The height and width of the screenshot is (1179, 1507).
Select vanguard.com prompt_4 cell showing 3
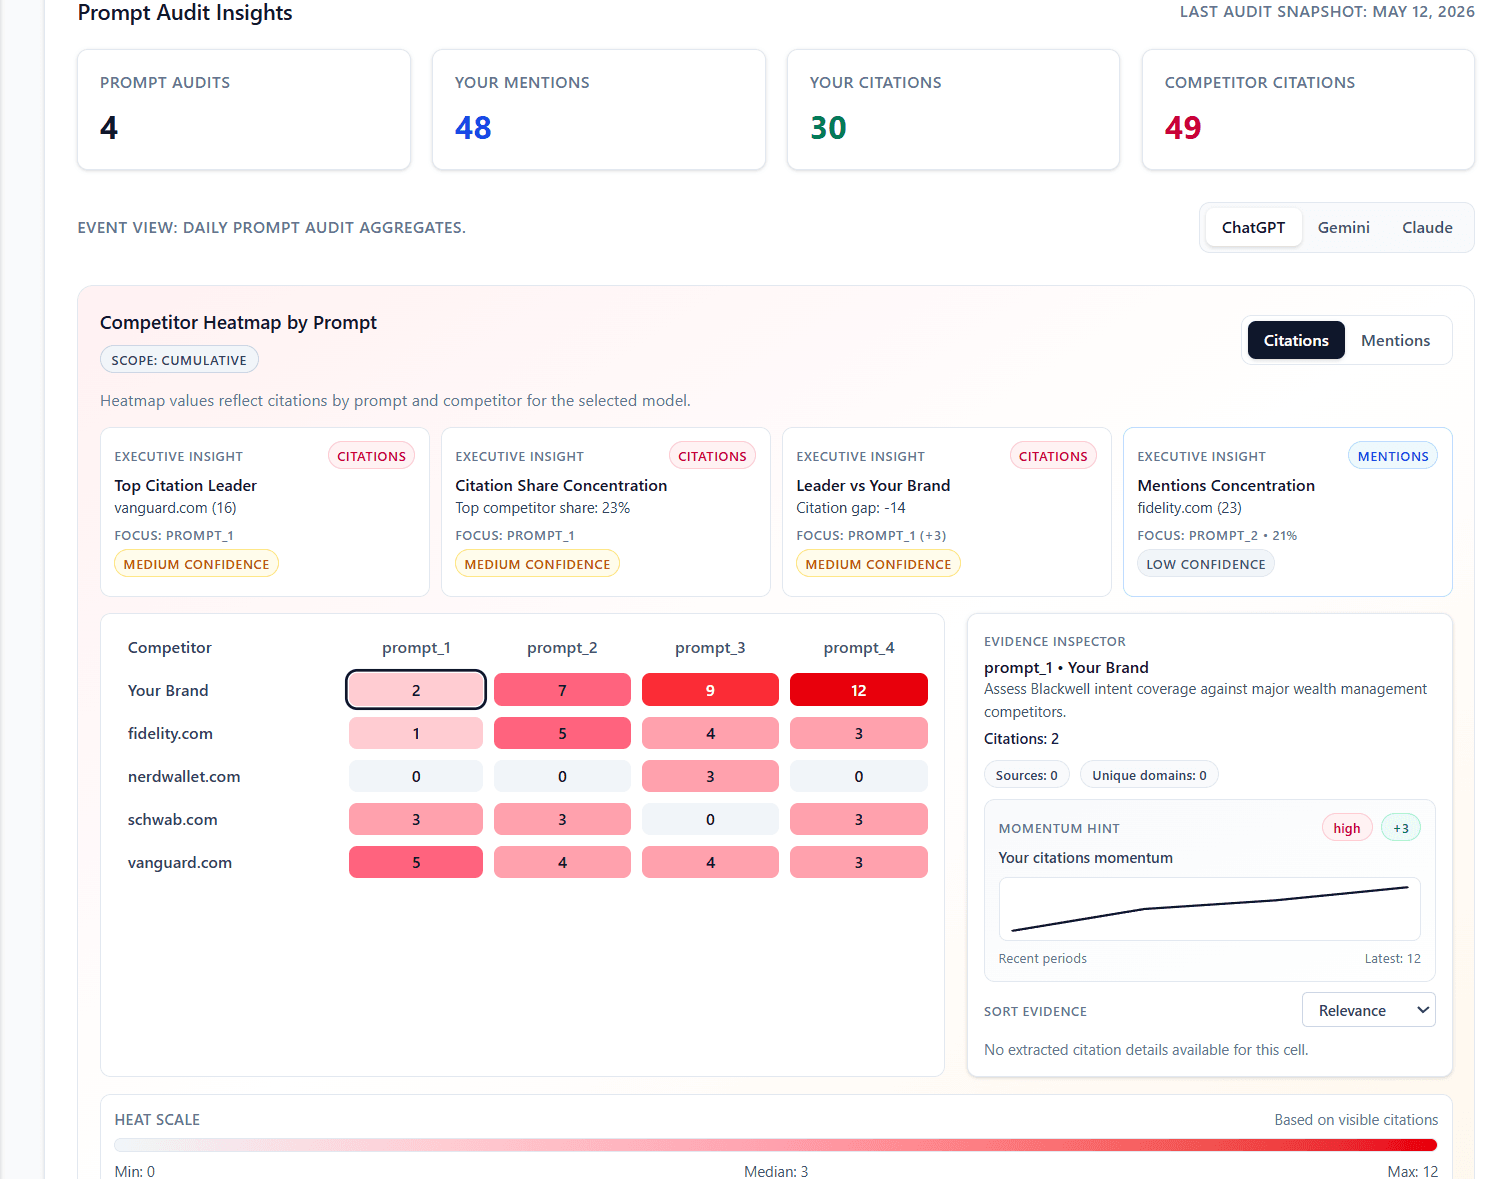coord(859,862)
